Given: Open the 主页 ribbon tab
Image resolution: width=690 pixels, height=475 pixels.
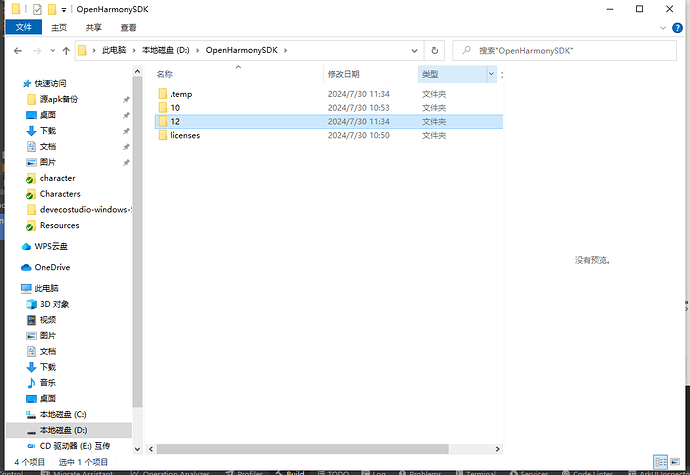Looking at the screenshot, I should (x=59, y=28).
